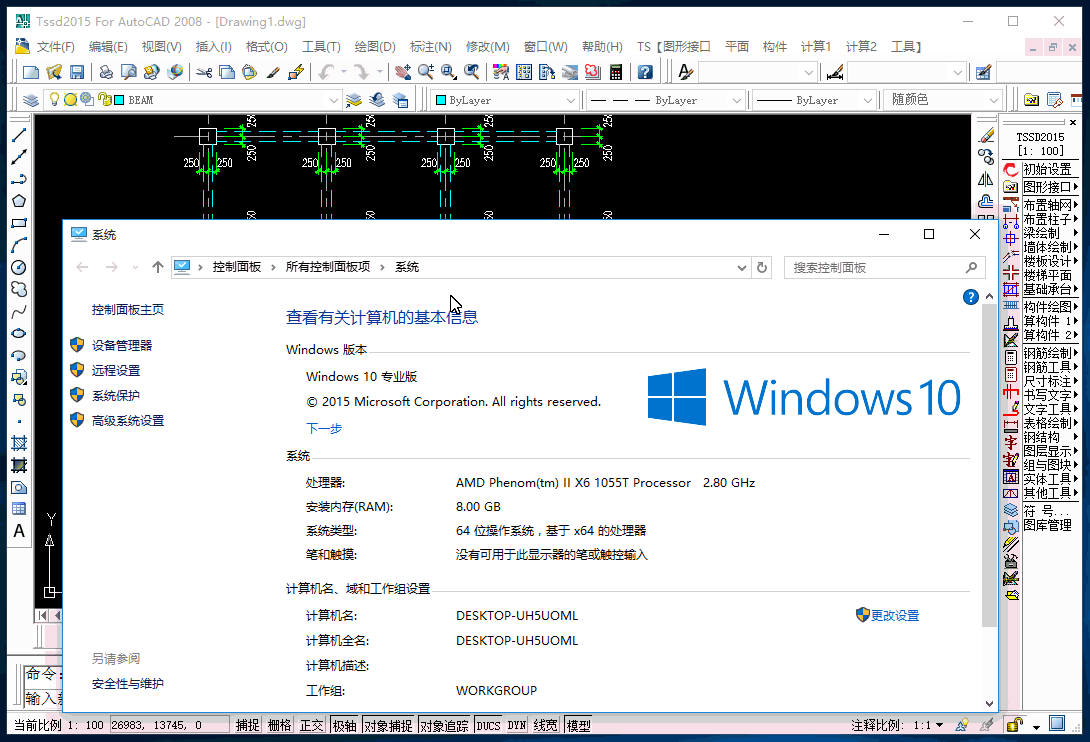Screen dimensions: 1090x742
Task: Toggle 正交 ortho mode
Action: (x=311, y=725)
